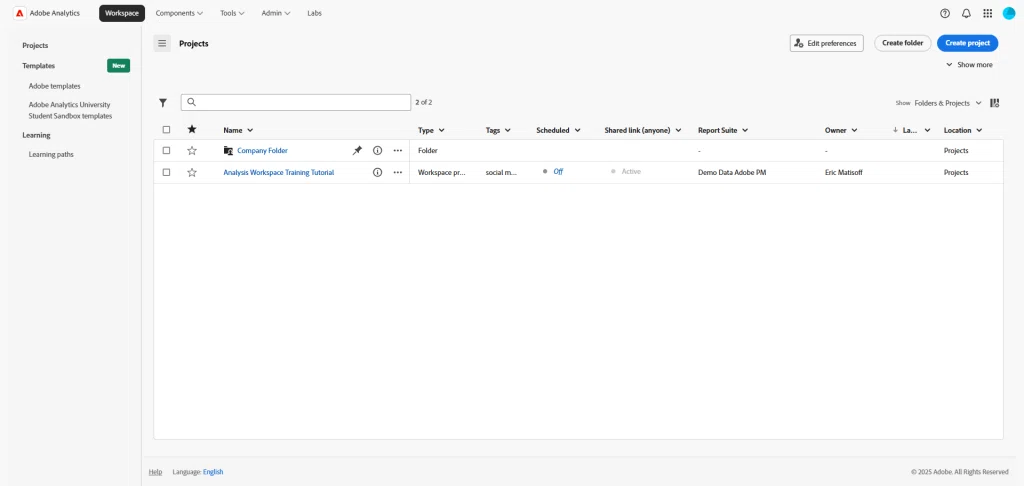Viewport: 1024px width, 486px height.
Task: Check the Company Folder row checkbox
Action: 166,150
